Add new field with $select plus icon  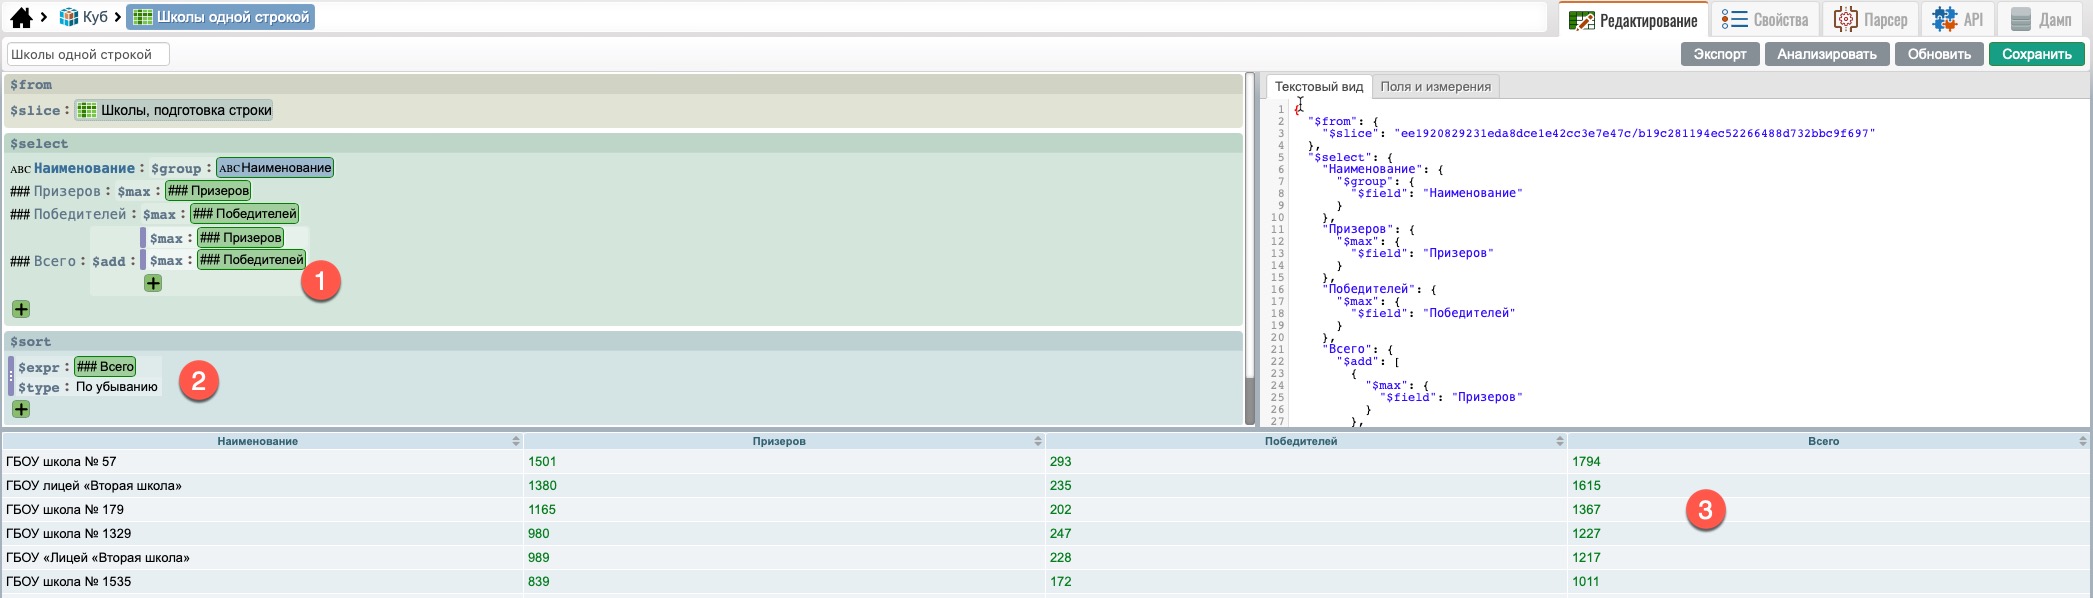21,309
